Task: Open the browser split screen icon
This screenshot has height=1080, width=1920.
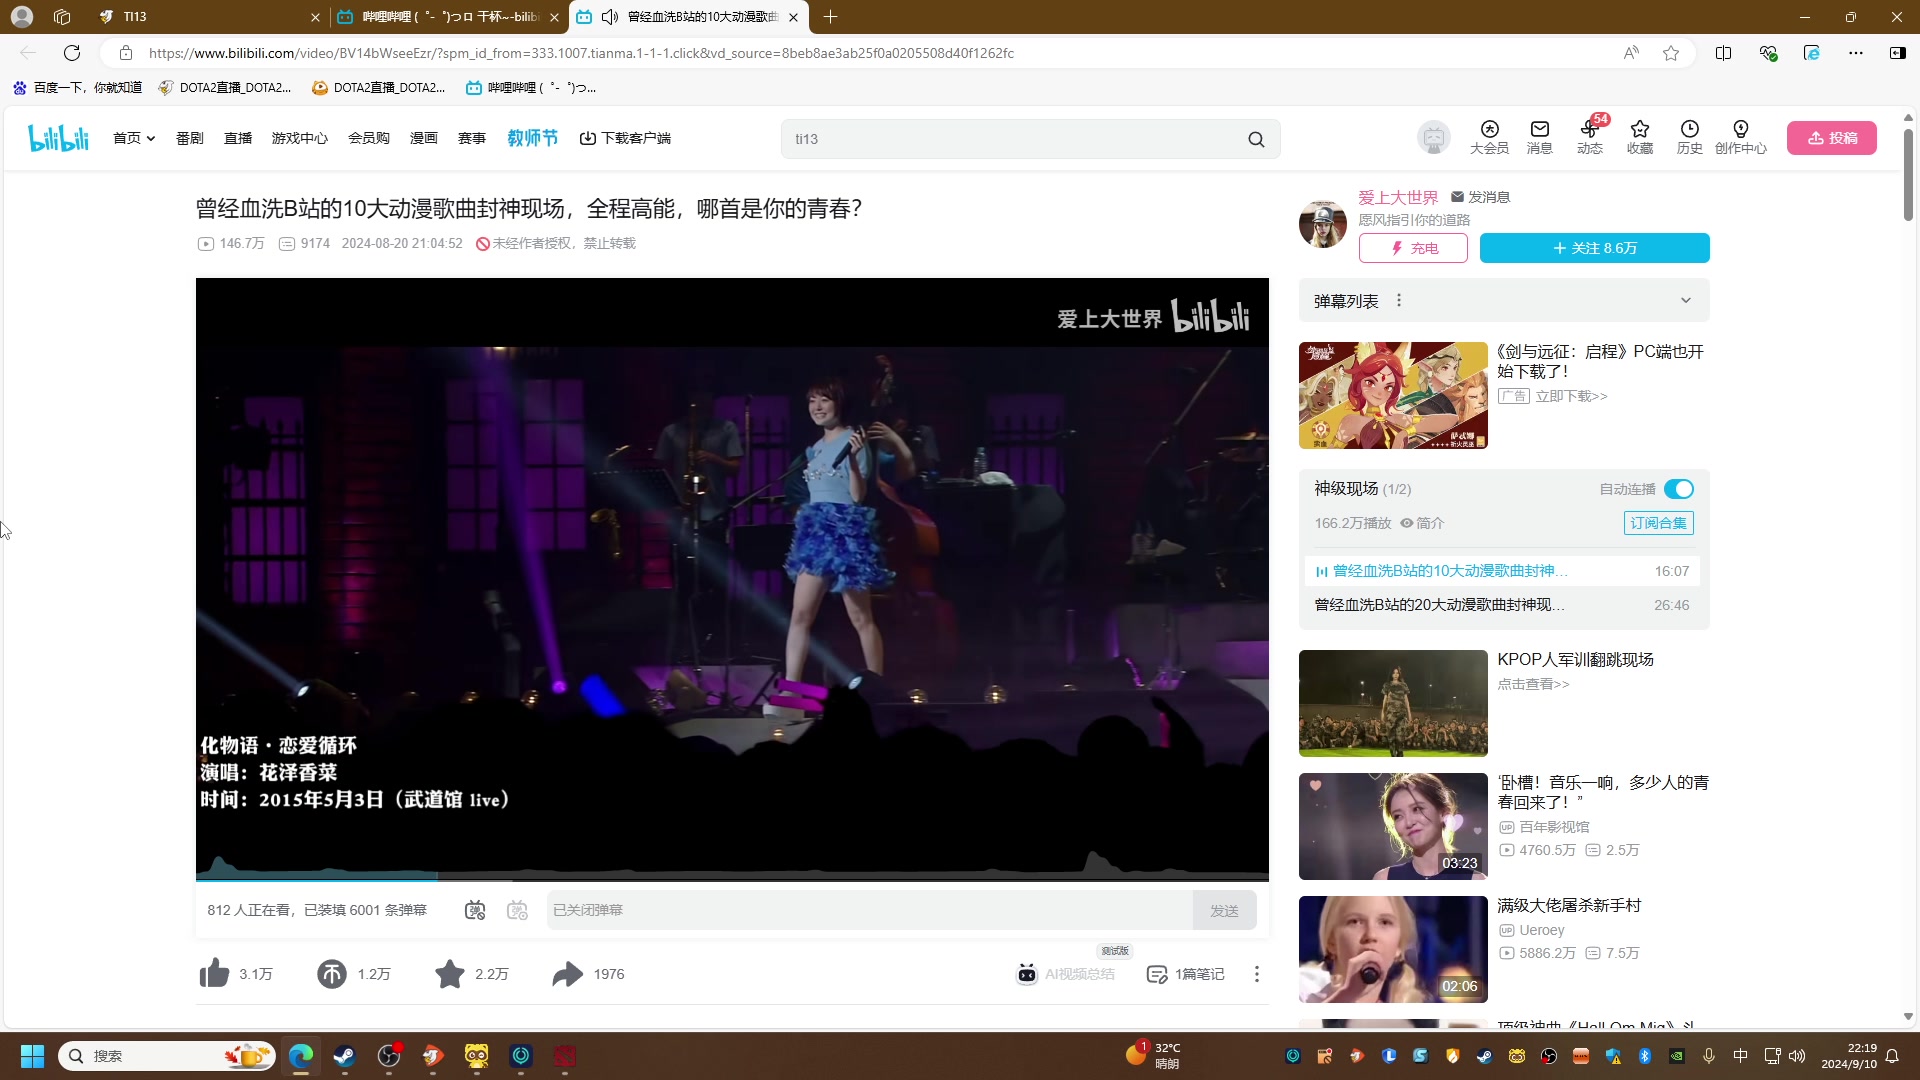Action: pyautogui.click(x=1723, y=53)
